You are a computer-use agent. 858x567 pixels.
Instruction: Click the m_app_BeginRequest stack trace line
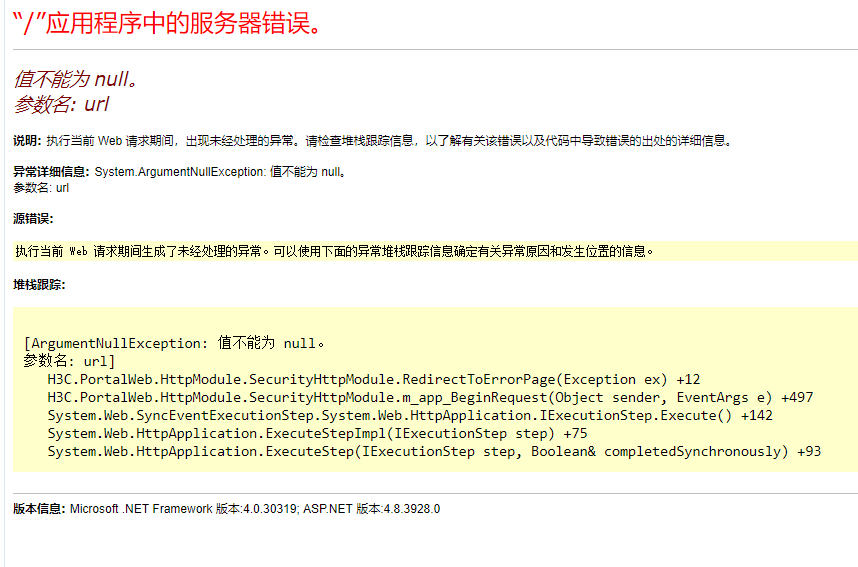pos(430,397)
